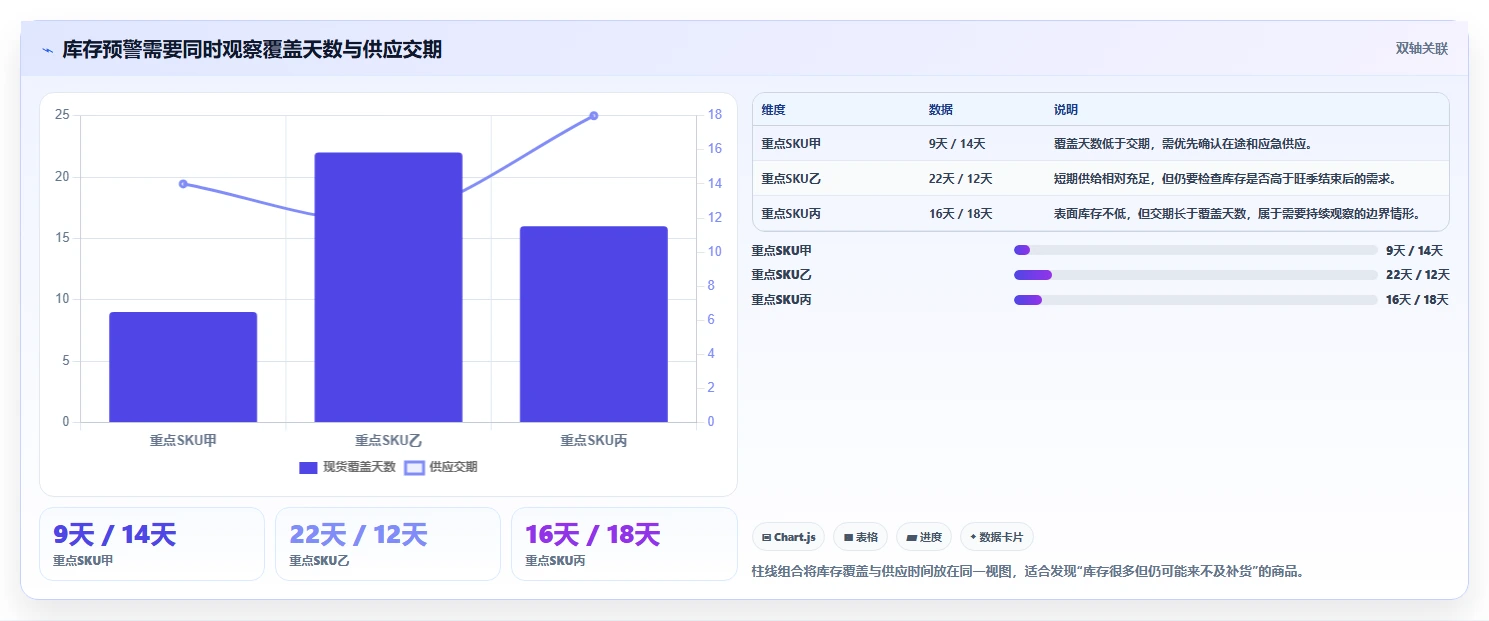Click the sparkle icon in 数据卡片 chip

click(973, 537)
